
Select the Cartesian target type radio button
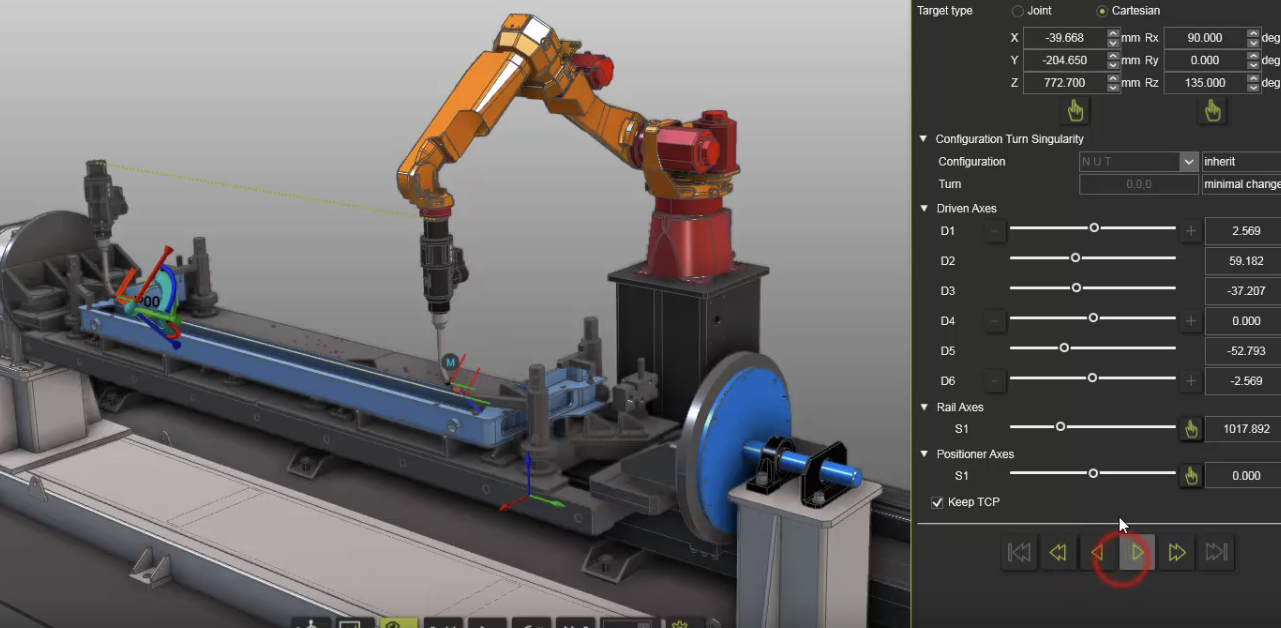click(1102, 11)
